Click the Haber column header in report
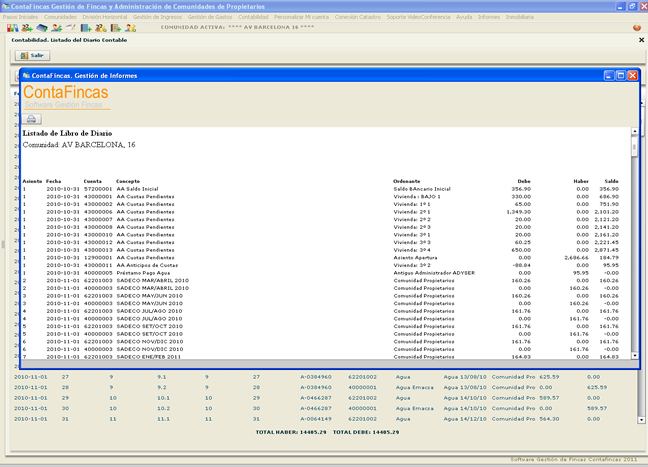The height and width of the screenshot is (467, 648). 581,181
